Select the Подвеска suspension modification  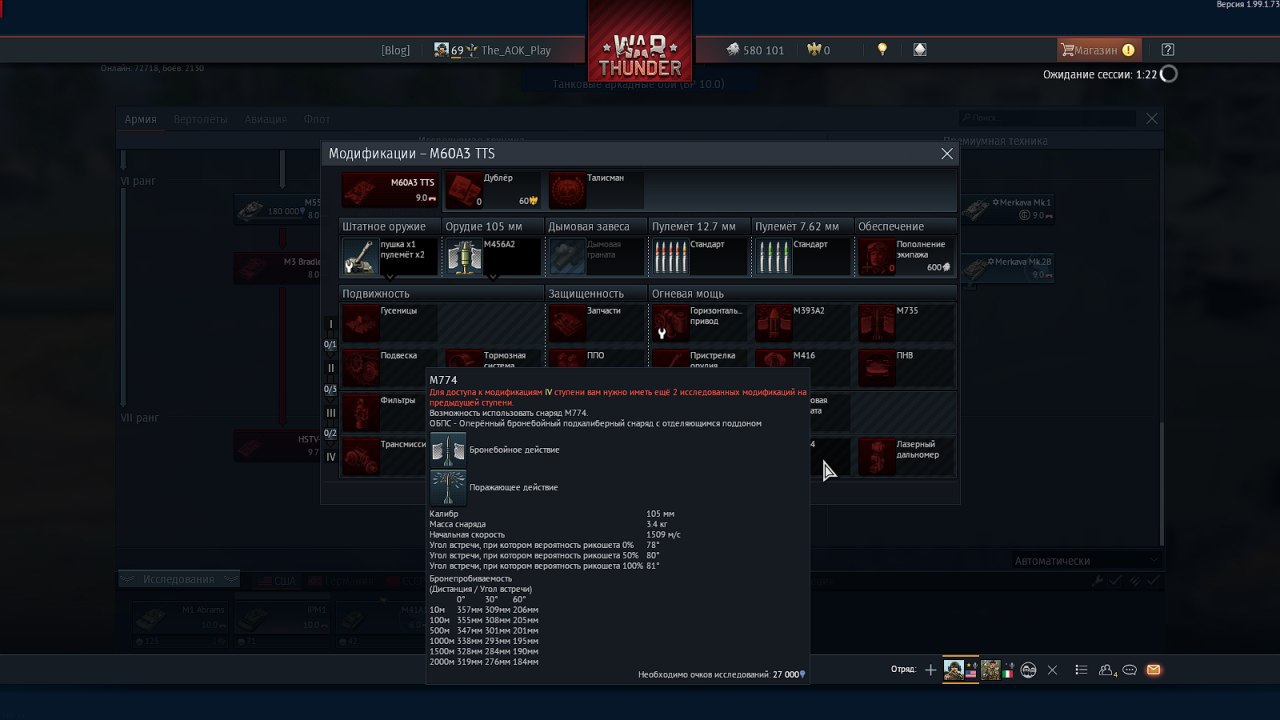pos(390,367)
